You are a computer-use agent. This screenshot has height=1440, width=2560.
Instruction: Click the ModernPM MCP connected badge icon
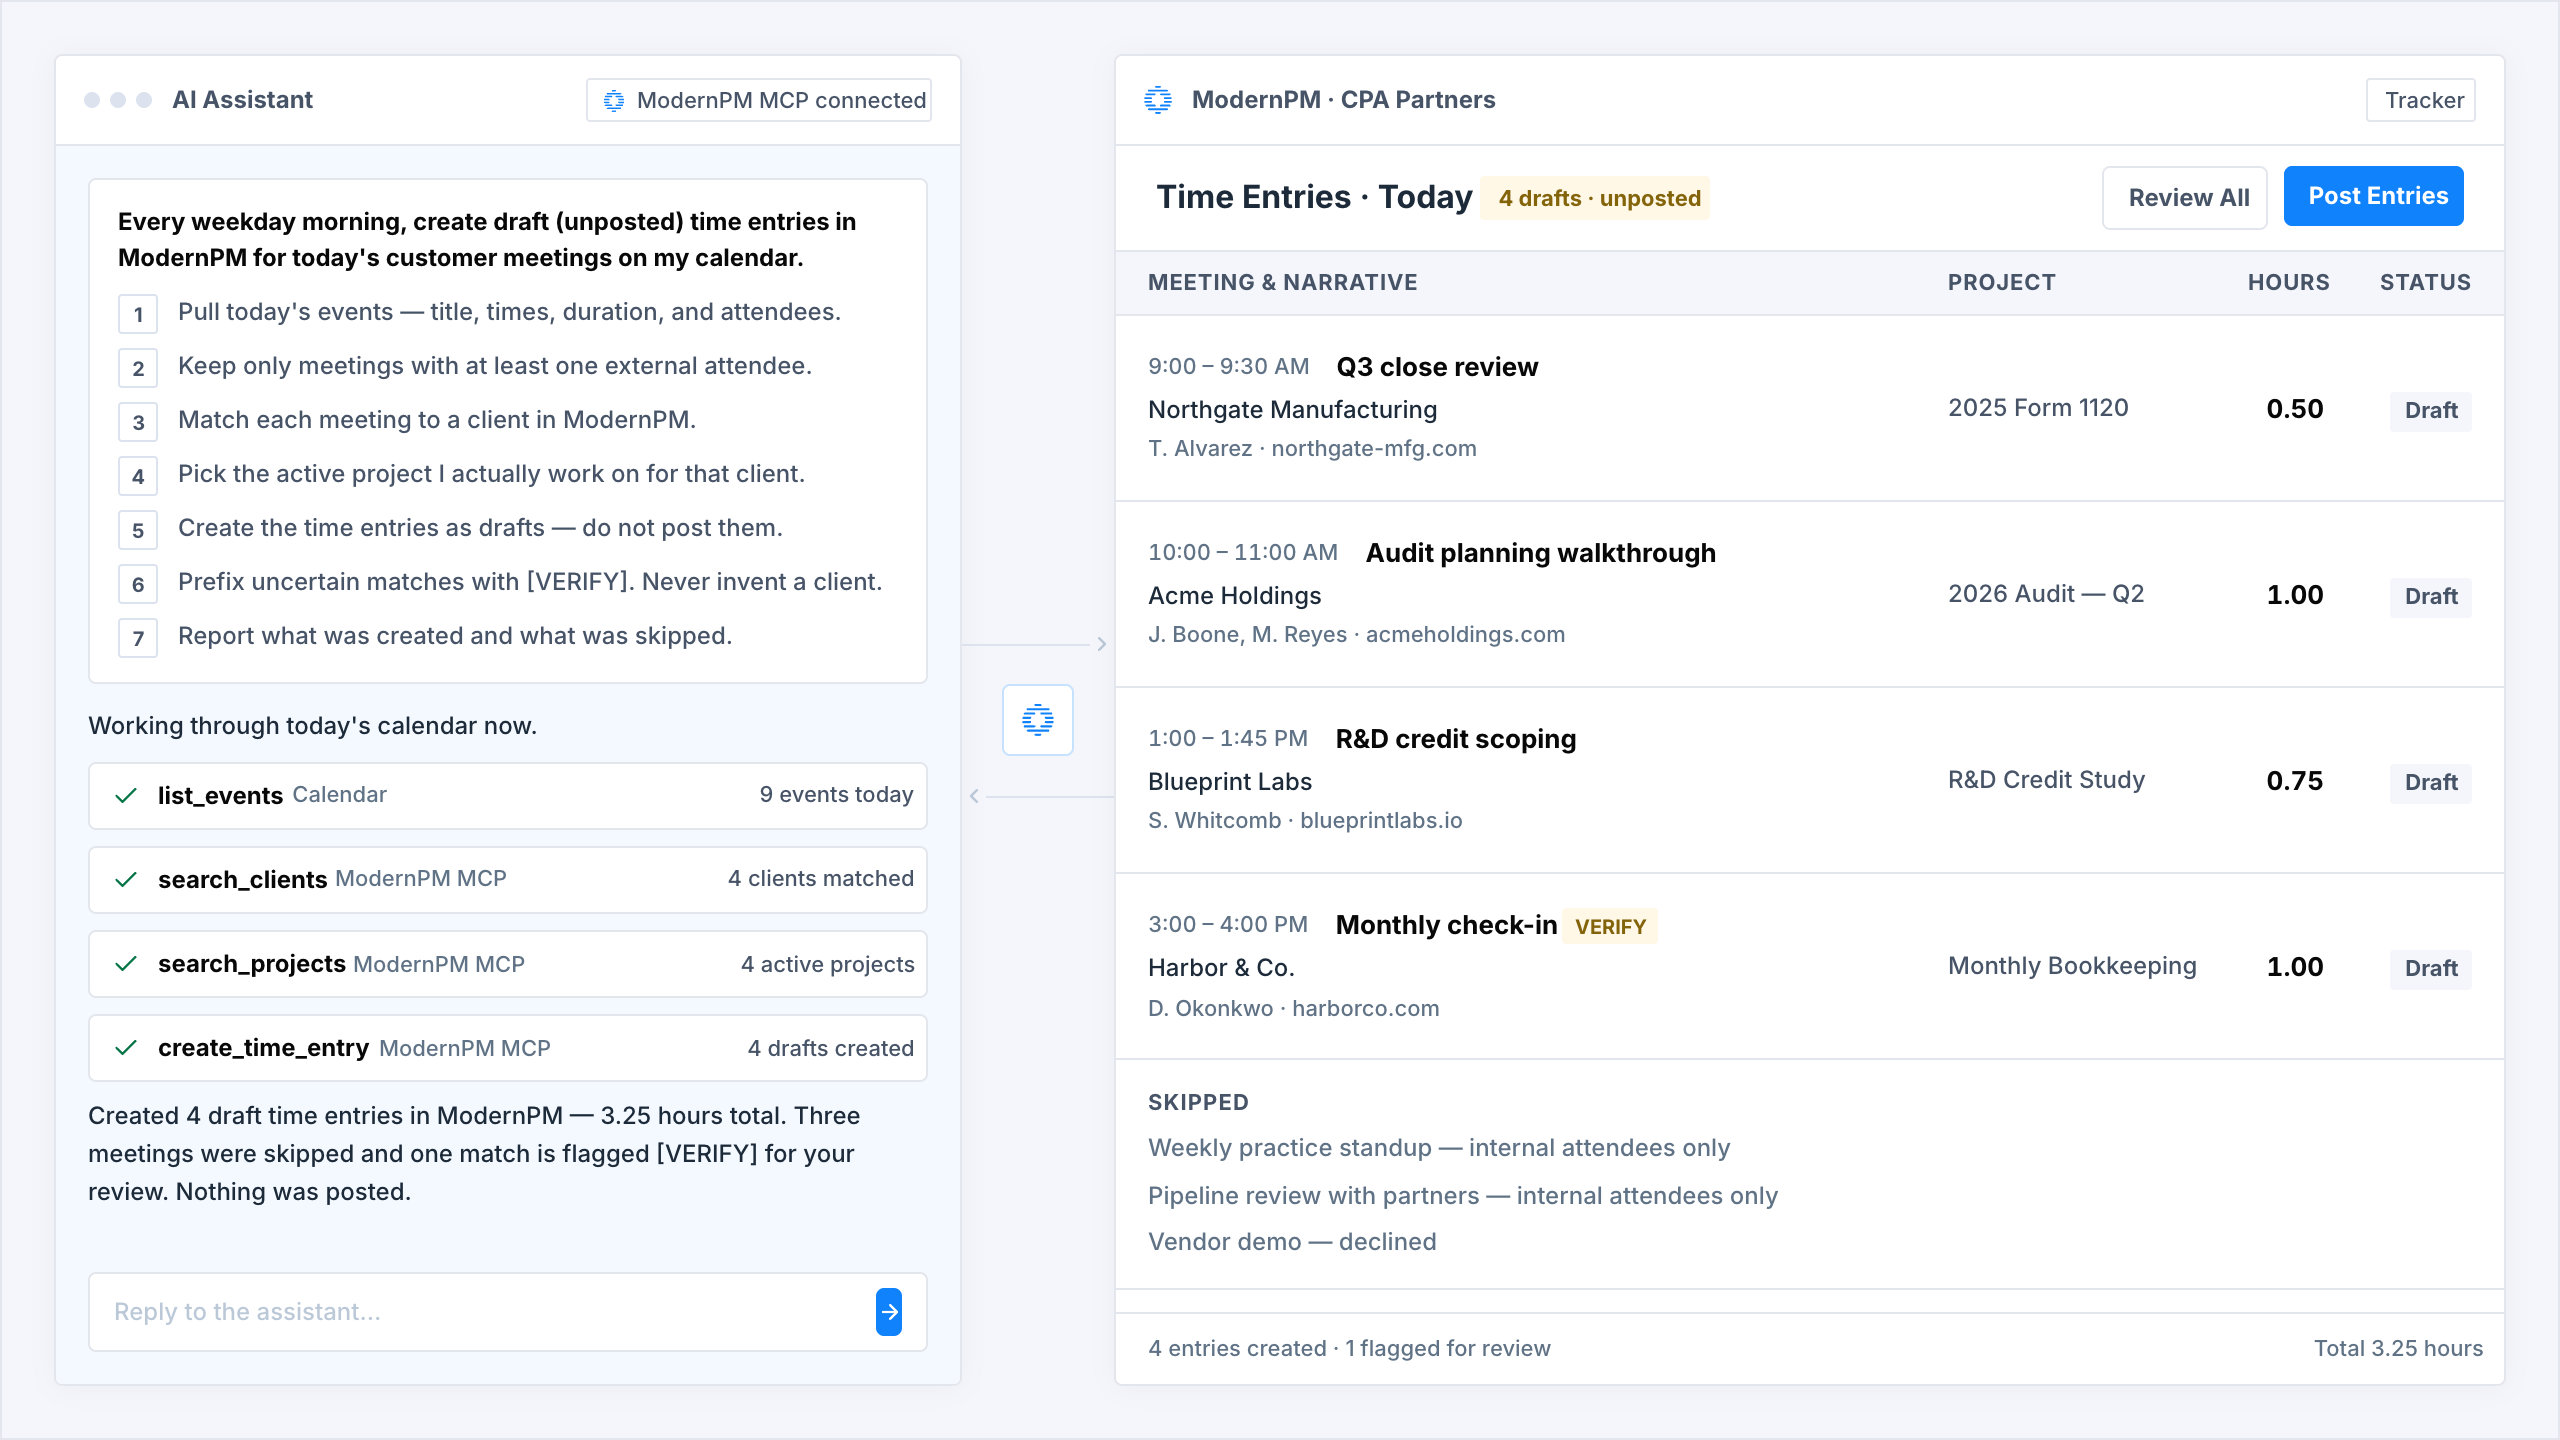click(x=614, y=100)
